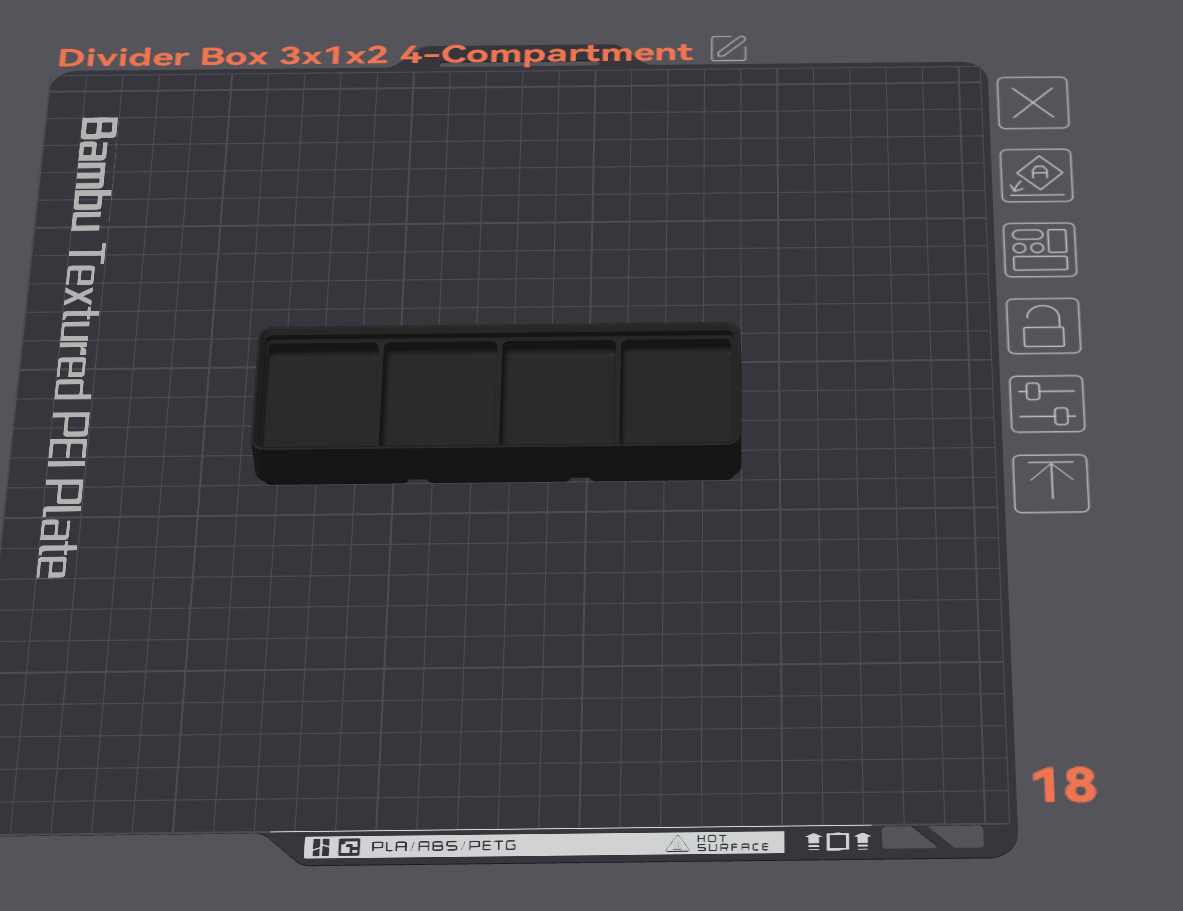Click the Bambu Textured PEI Plate label
Image resolution: width=1183 pixels, height=911 pixels.
pos(77,347)
